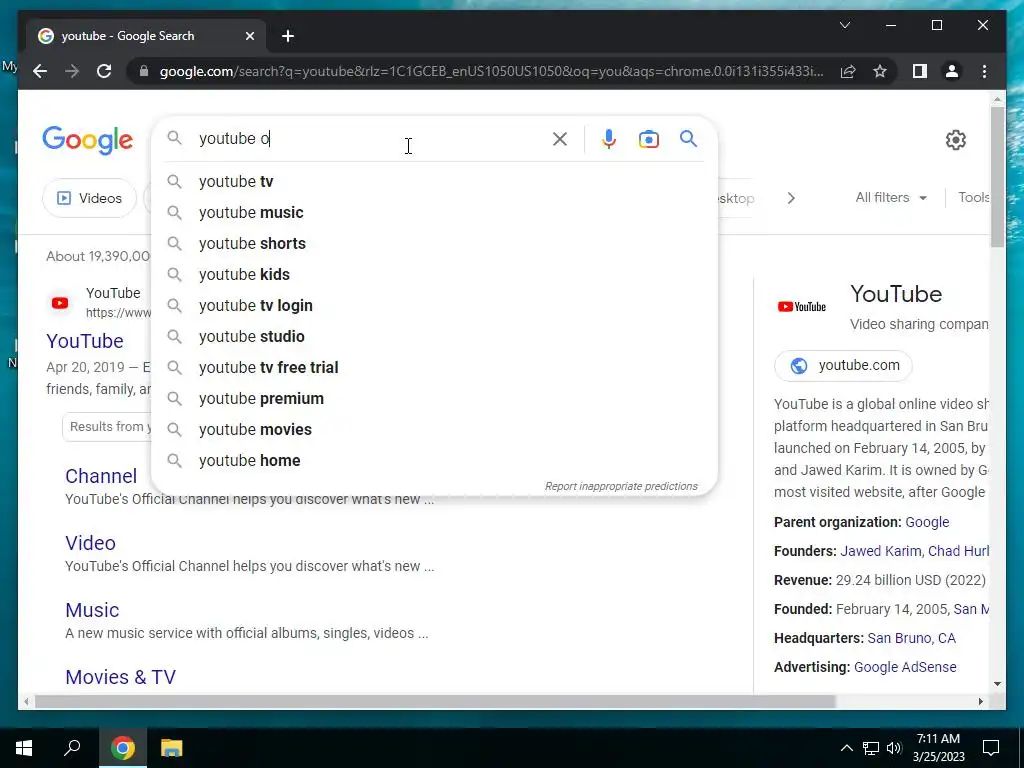Click the blue magnifier search button
This screenshot has height=768, width=1024.
(688, 138)
